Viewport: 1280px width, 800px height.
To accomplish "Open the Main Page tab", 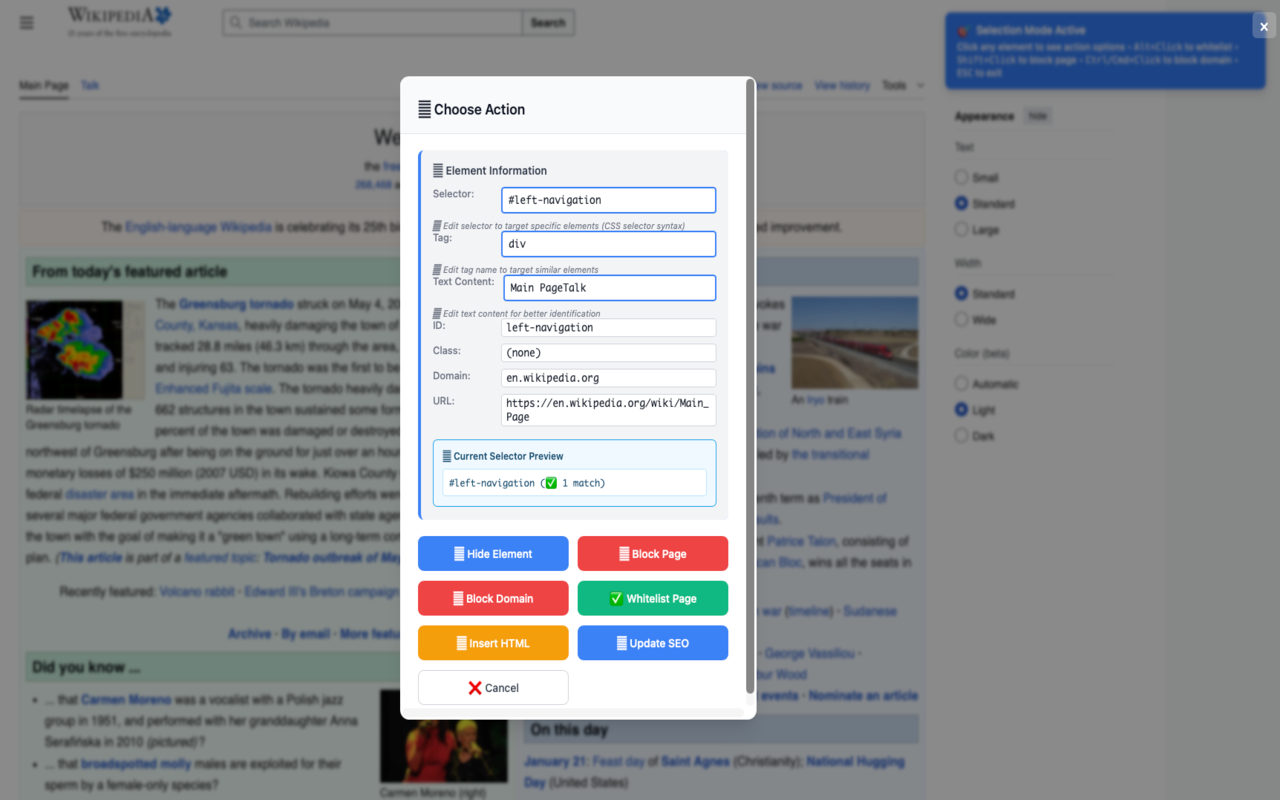I will 44,86.
